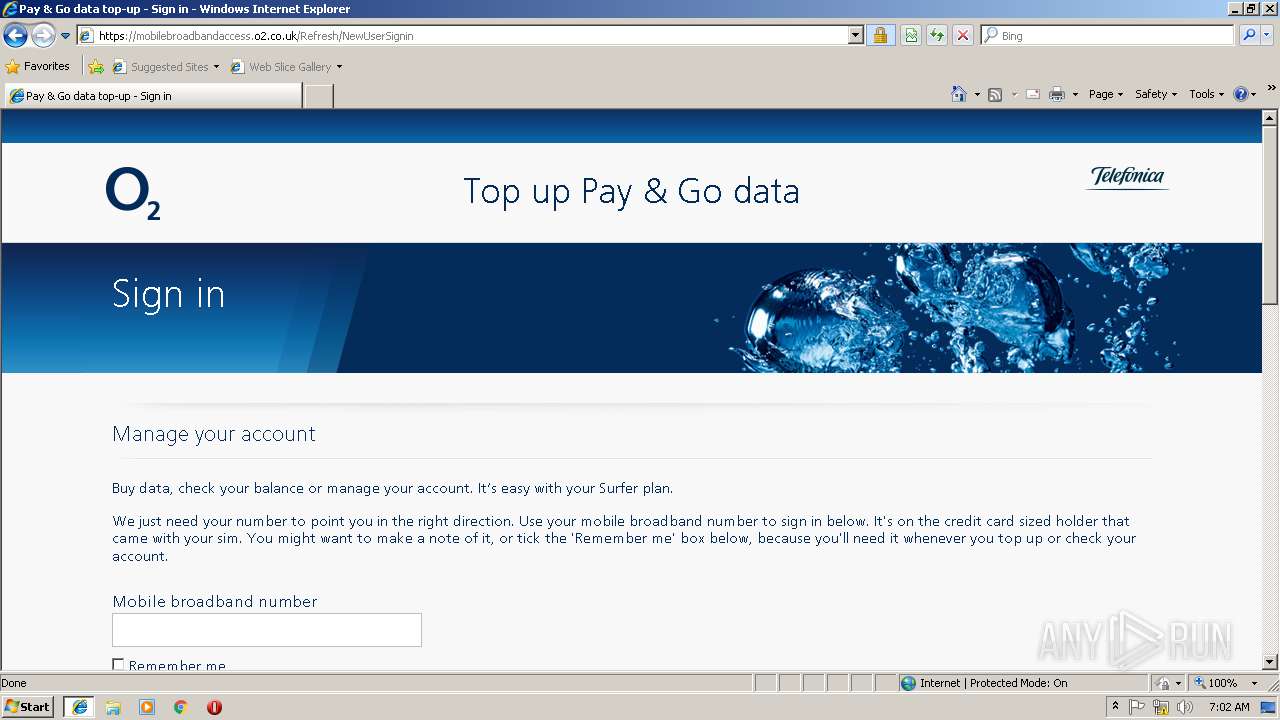1280x720 pixels.
Task: Click the browser Back arrow button
Action: [15, 36]
